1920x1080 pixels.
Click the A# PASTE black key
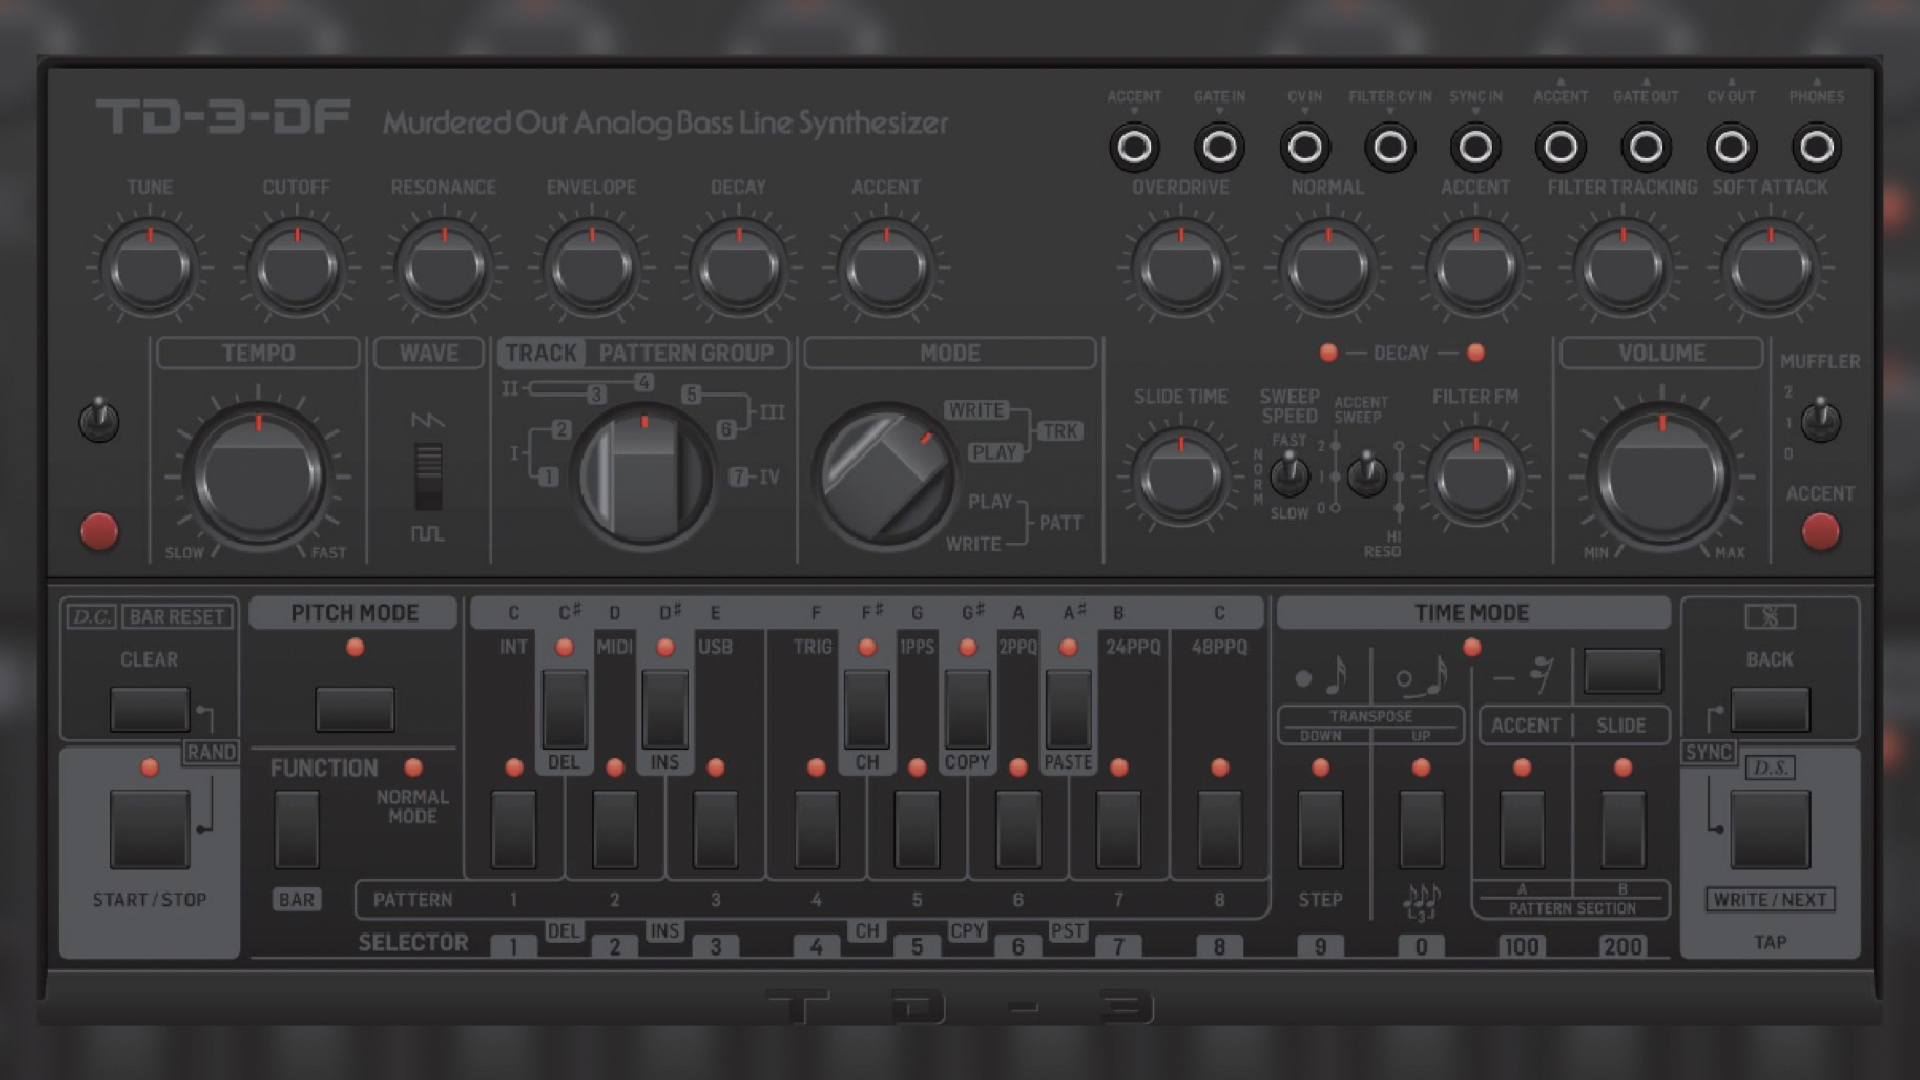(1068, 710)
